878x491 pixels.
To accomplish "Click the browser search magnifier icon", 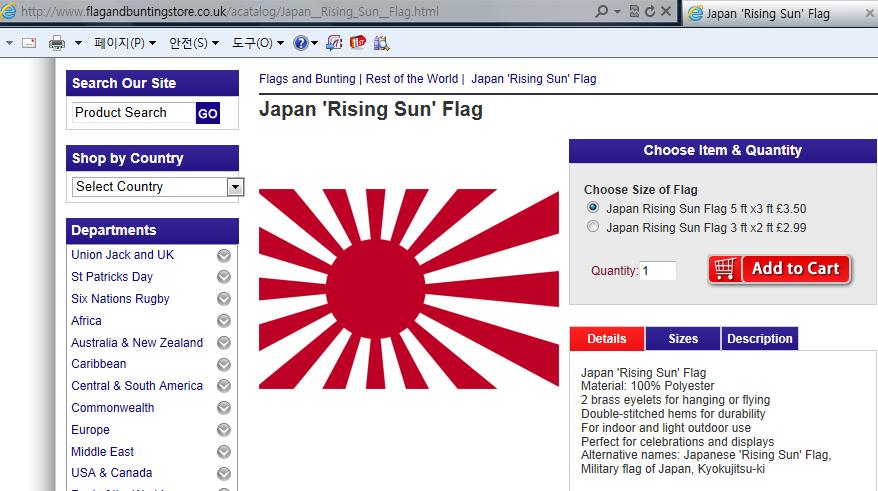I will (x=601, y=11).
